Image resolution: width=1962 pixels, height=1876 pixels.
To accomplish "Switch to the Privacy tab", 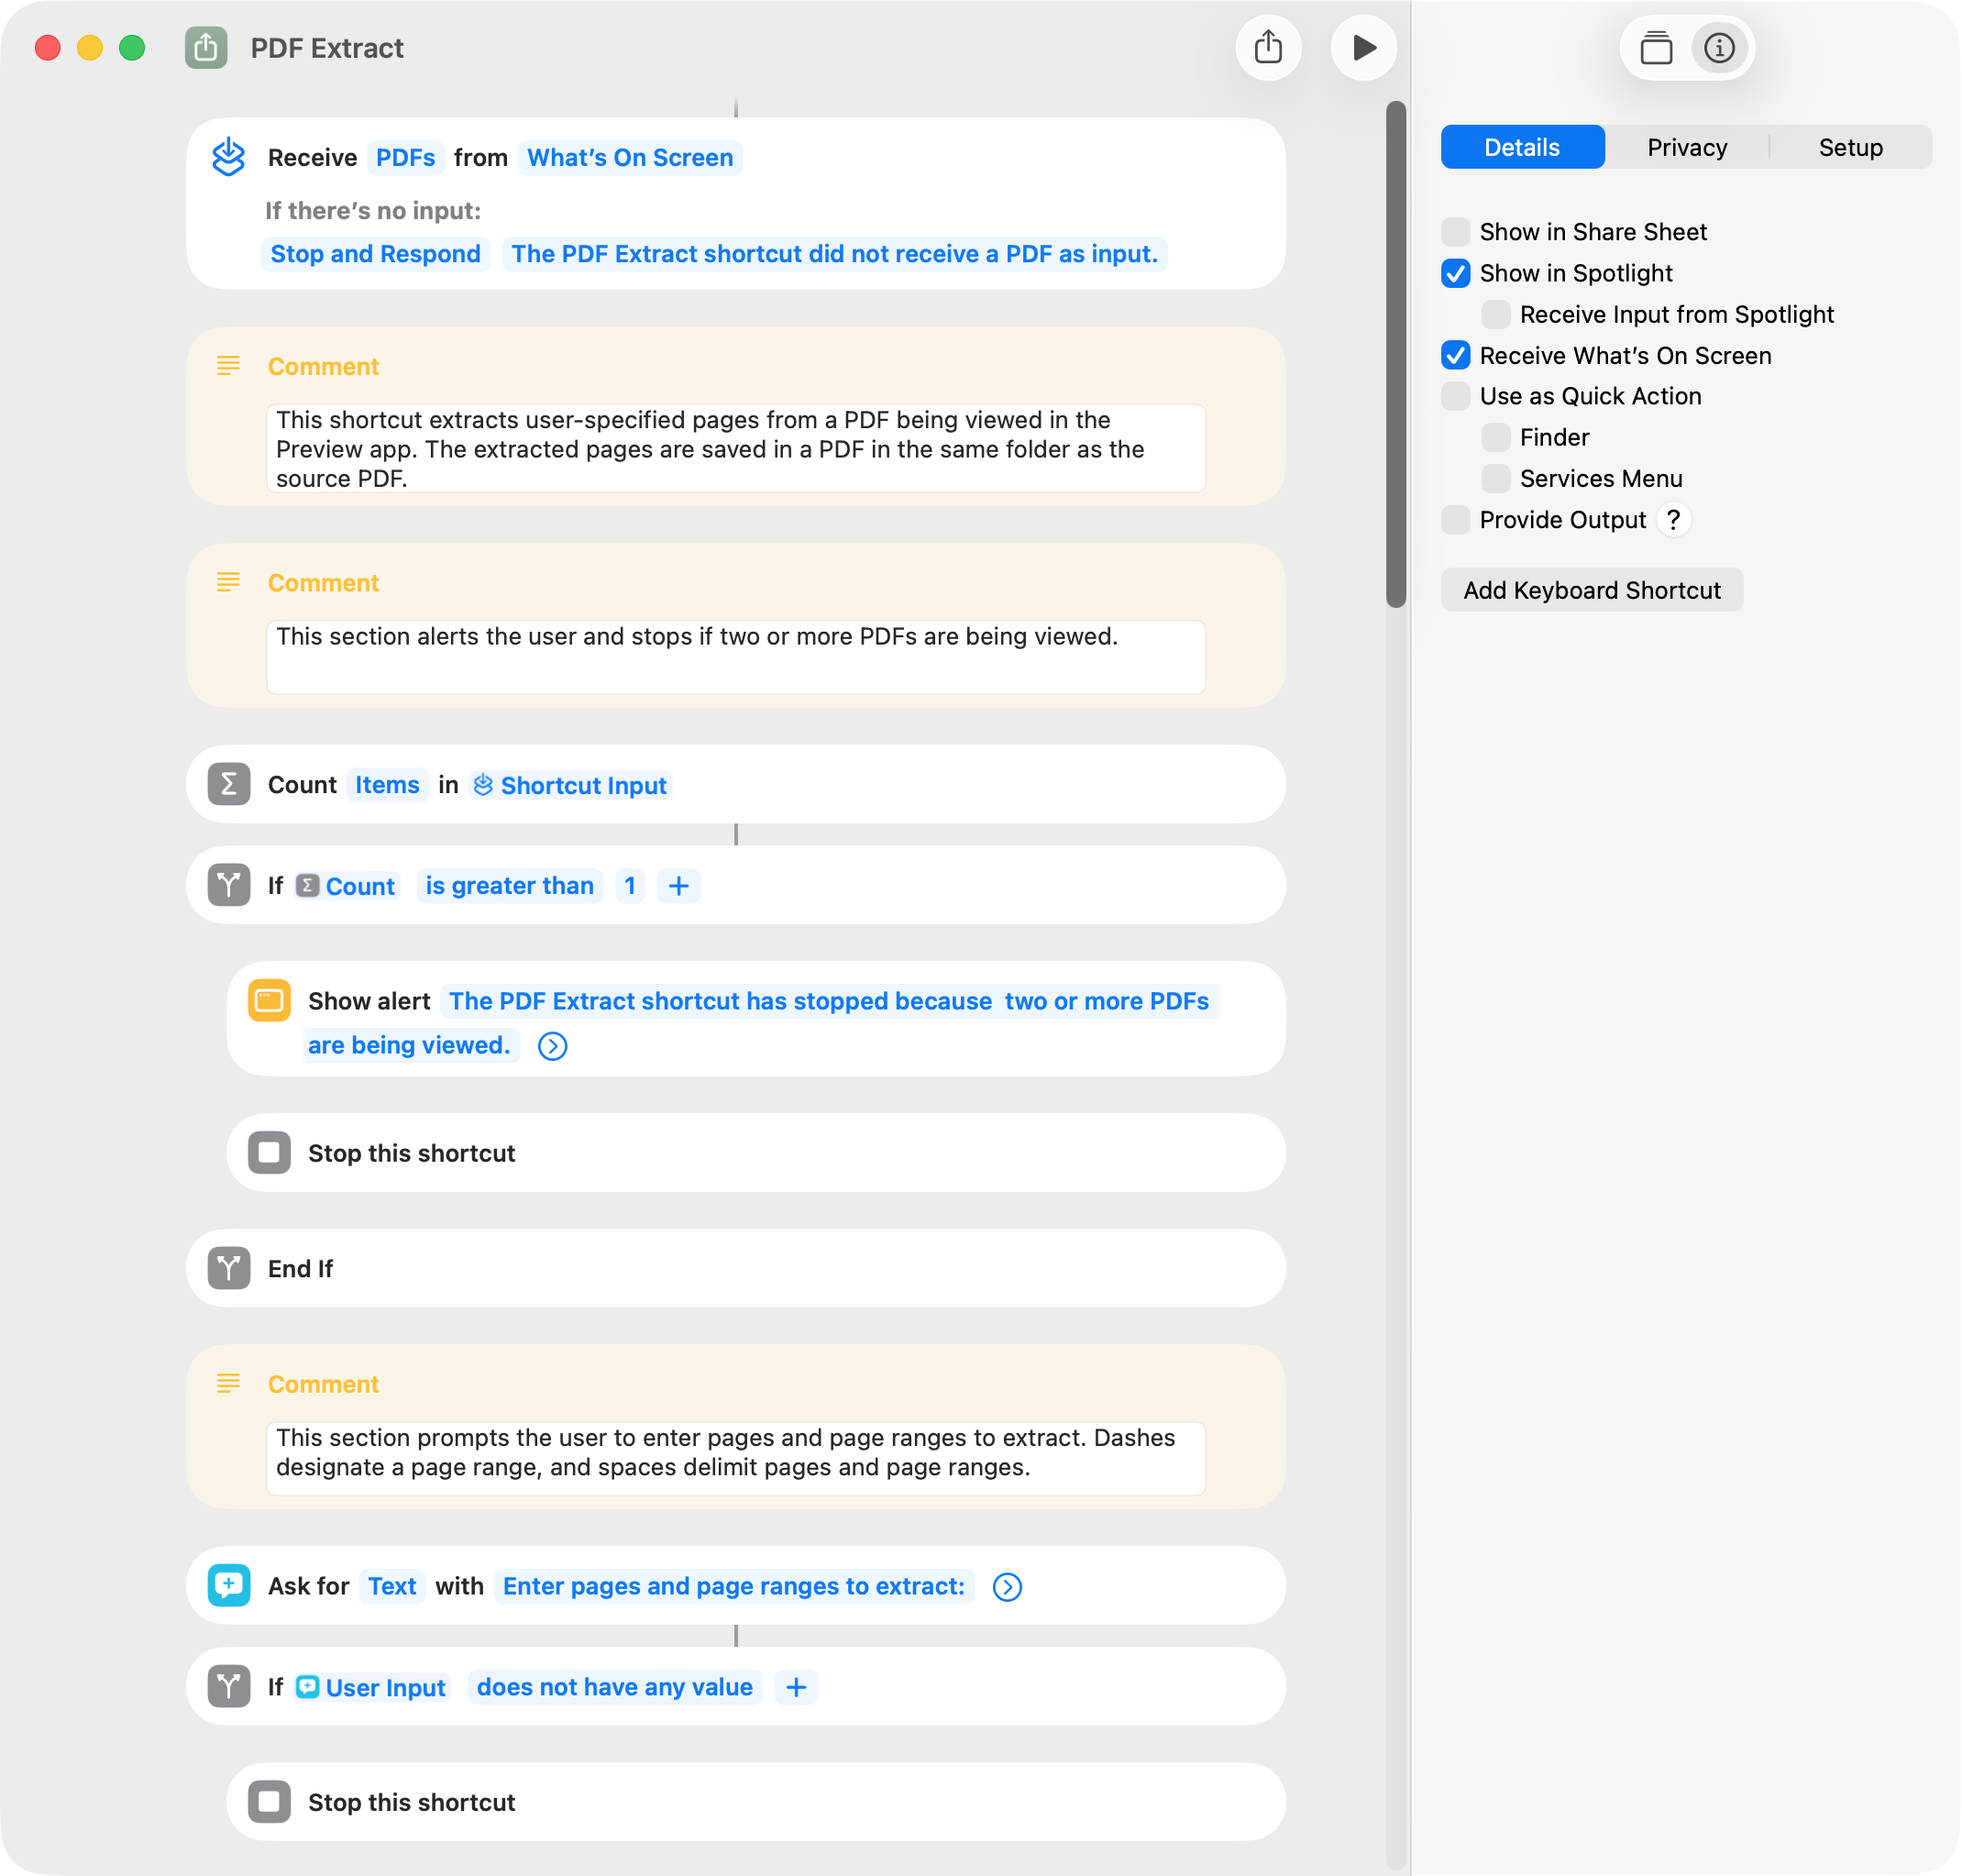I will [x=1686, y=147].
